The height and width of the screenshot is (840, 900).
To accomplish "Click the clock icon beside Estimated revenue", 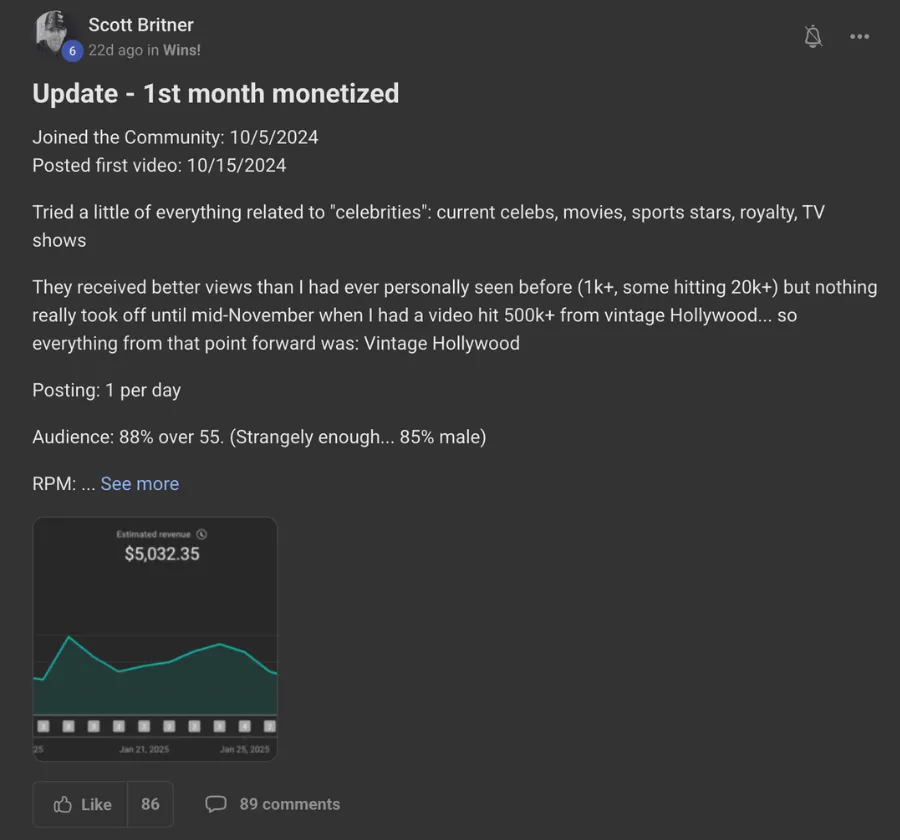I will 202,534.
